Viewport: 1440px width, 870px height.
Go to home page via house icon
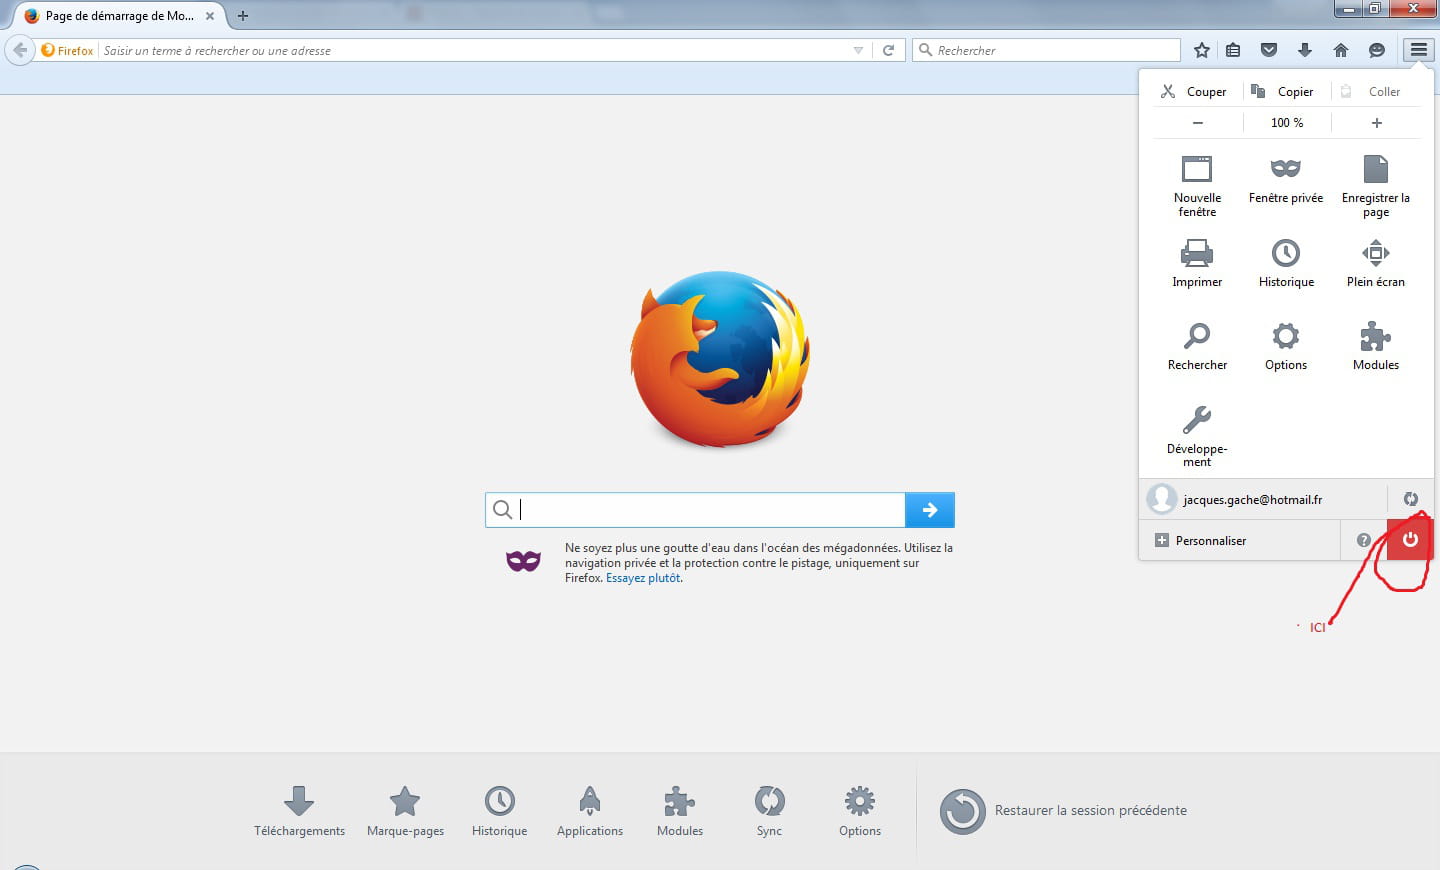click(1341, 50)
